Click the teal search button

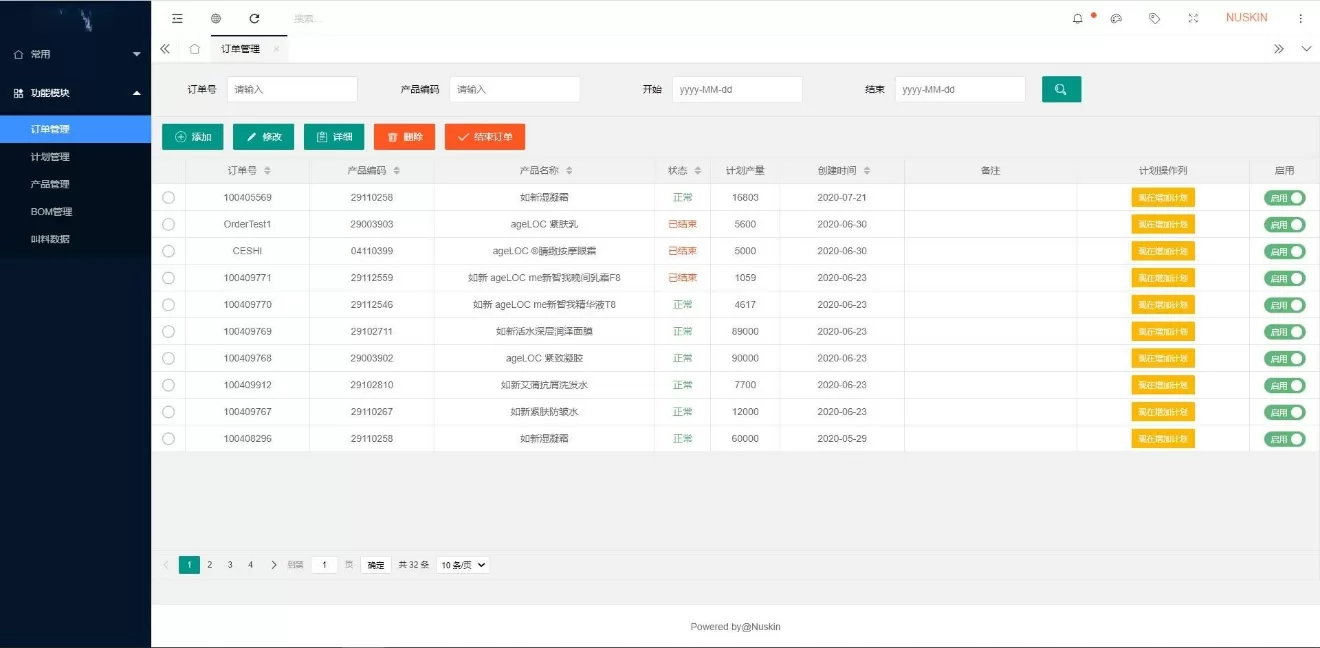(x=1061, y=89)
